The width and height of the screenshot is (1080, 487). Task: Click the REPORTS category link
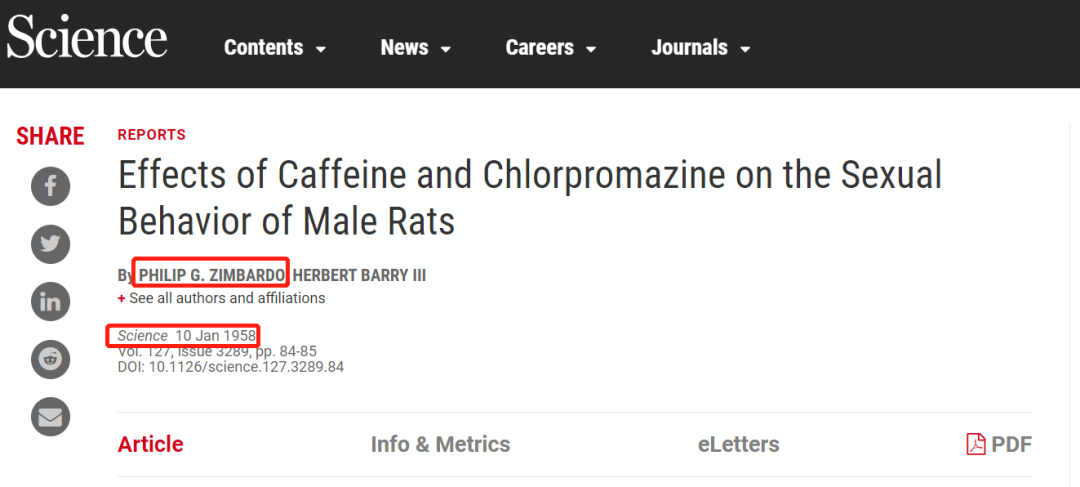152,135
